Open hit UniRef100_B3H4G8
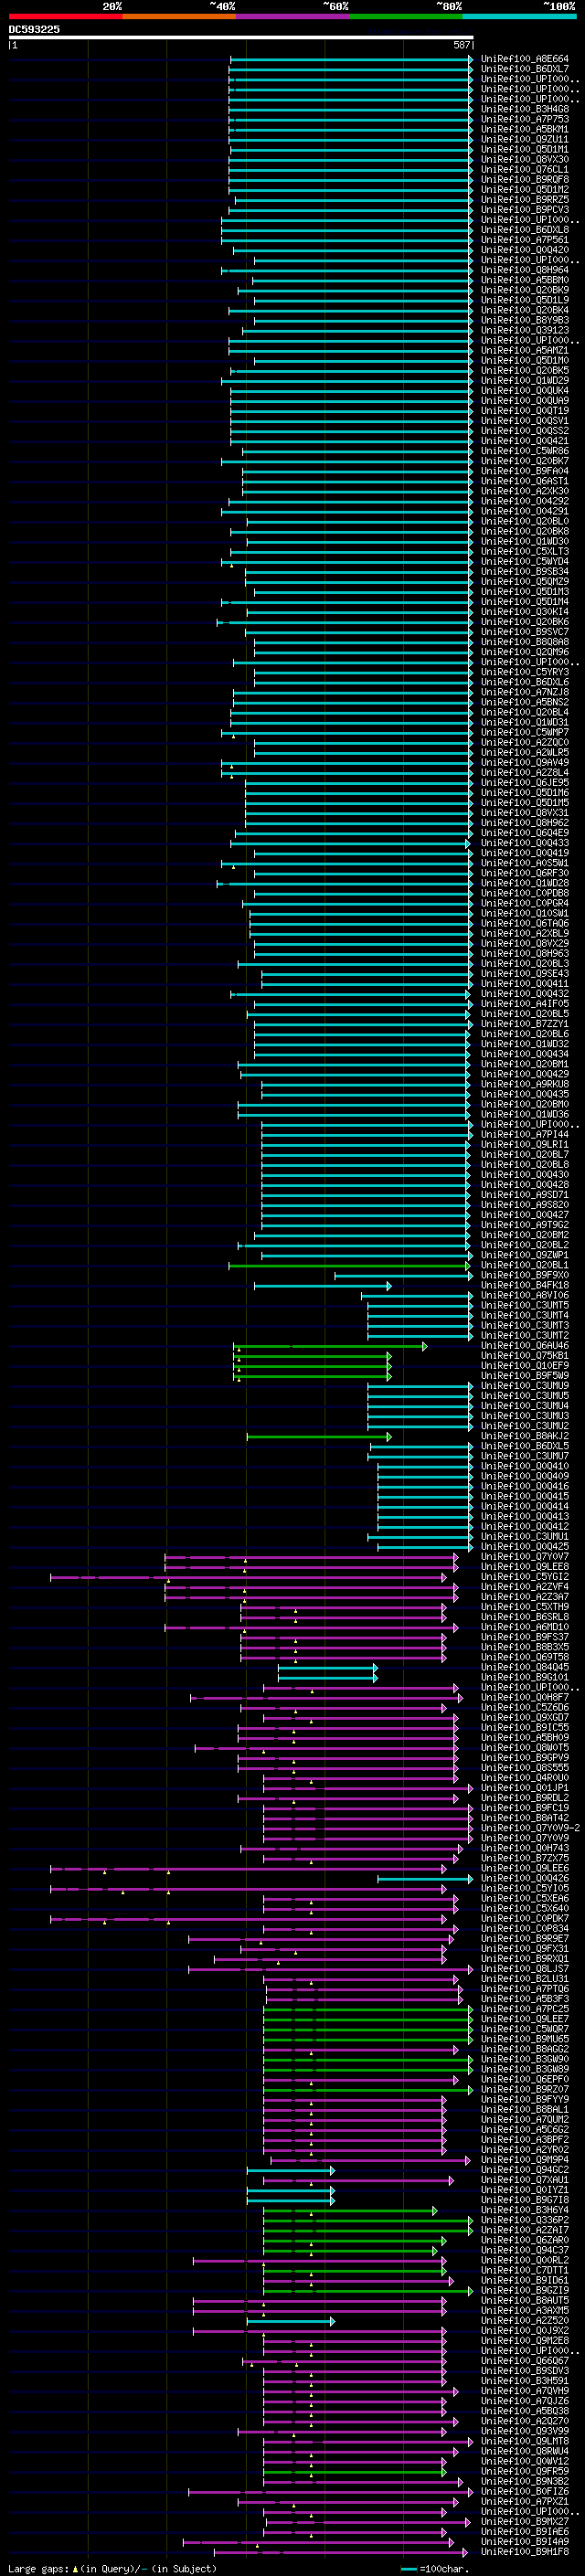This screenshot has height=2576, width=585. (524, 109)
